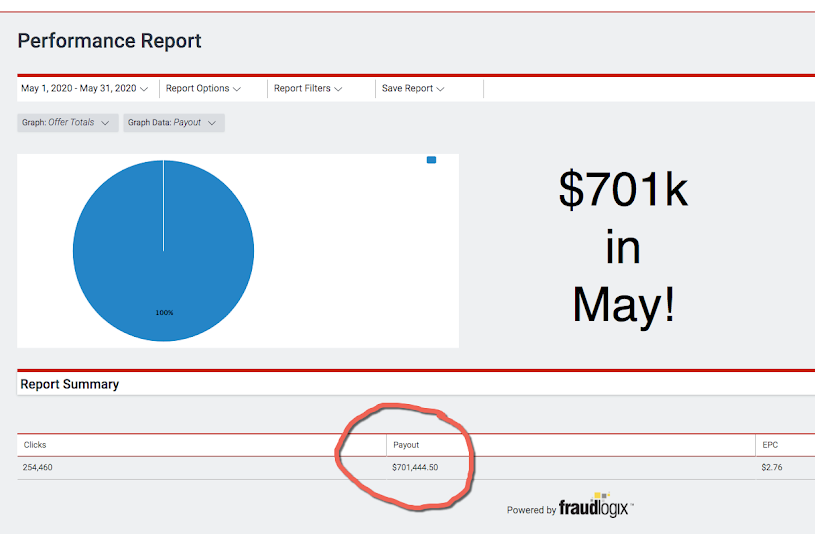Change the Graph Data: Payout selector
815x534 pixels.
pyautogui.click(x=174, y=123)
